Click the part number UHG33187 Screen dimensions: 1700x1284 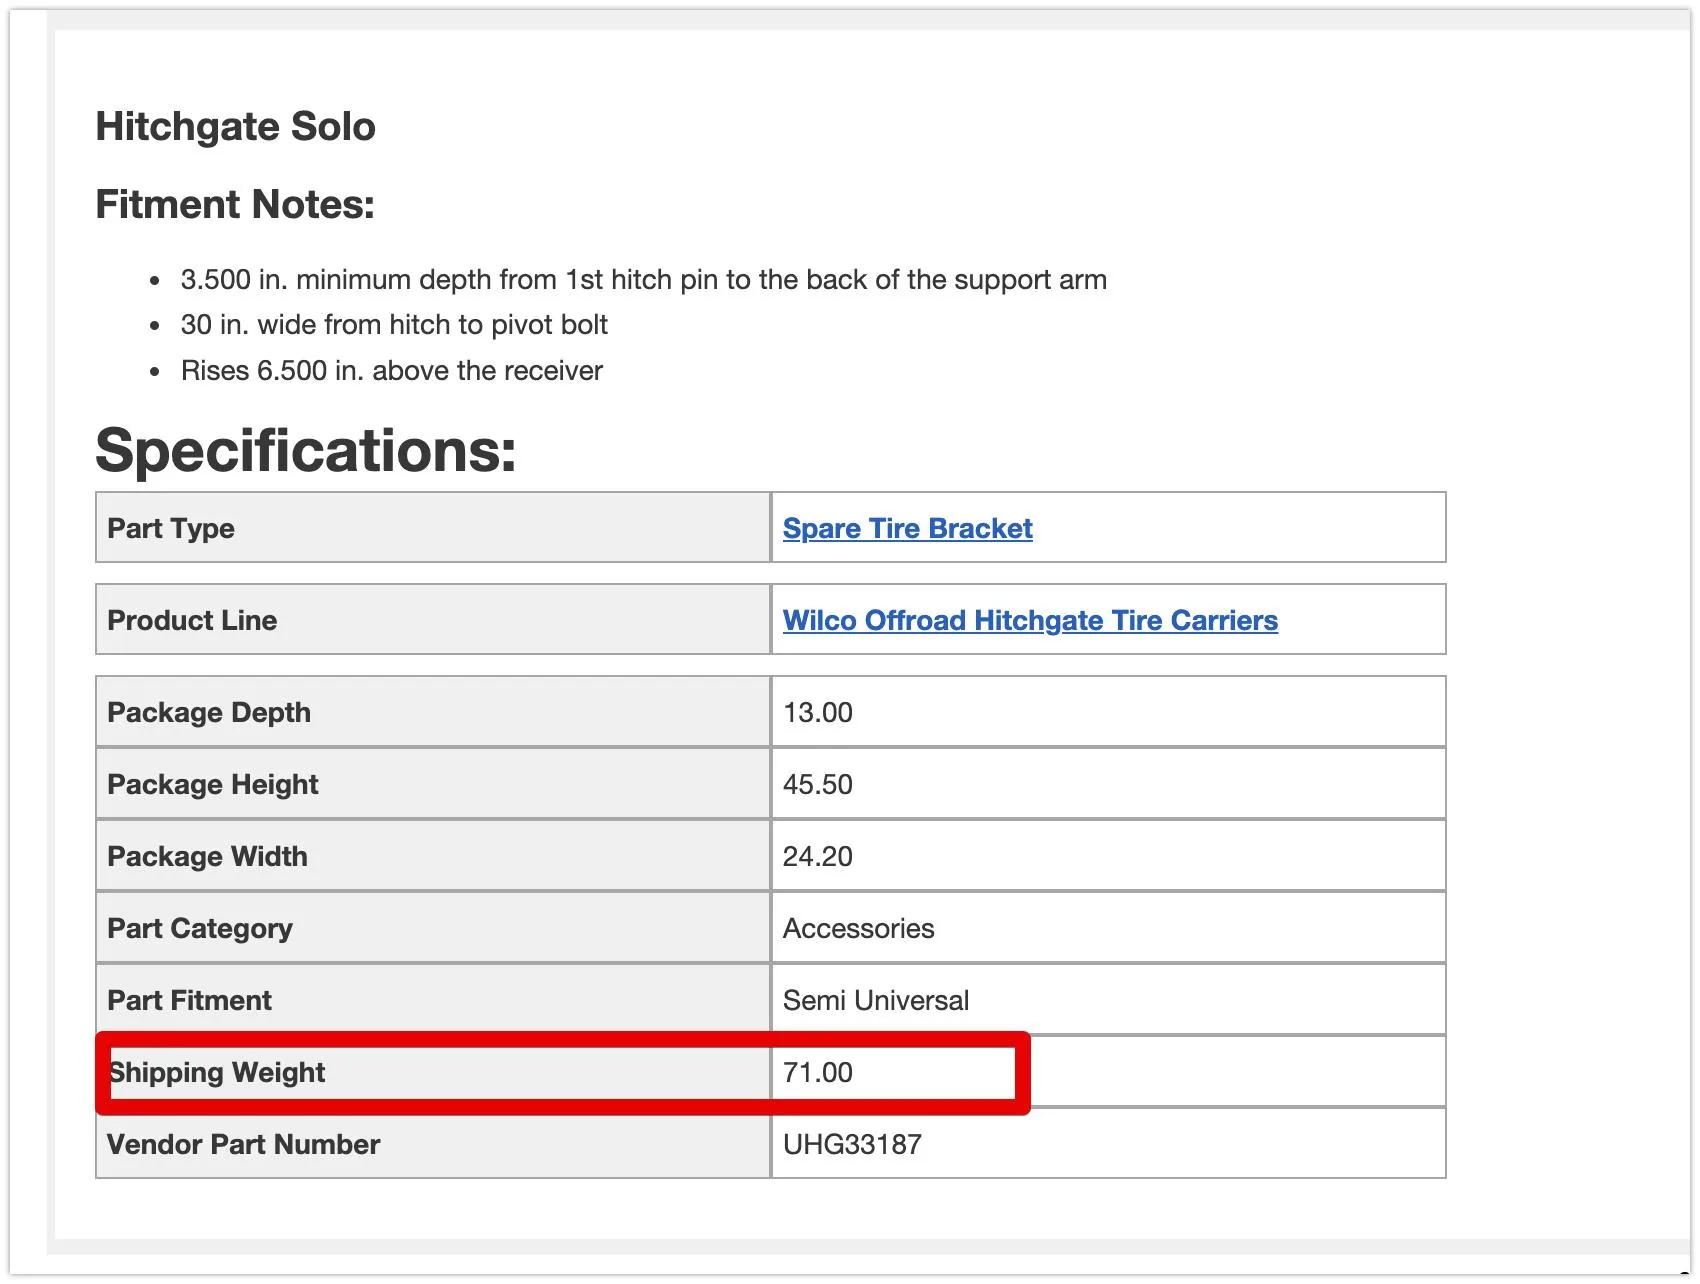point(852,1144)
